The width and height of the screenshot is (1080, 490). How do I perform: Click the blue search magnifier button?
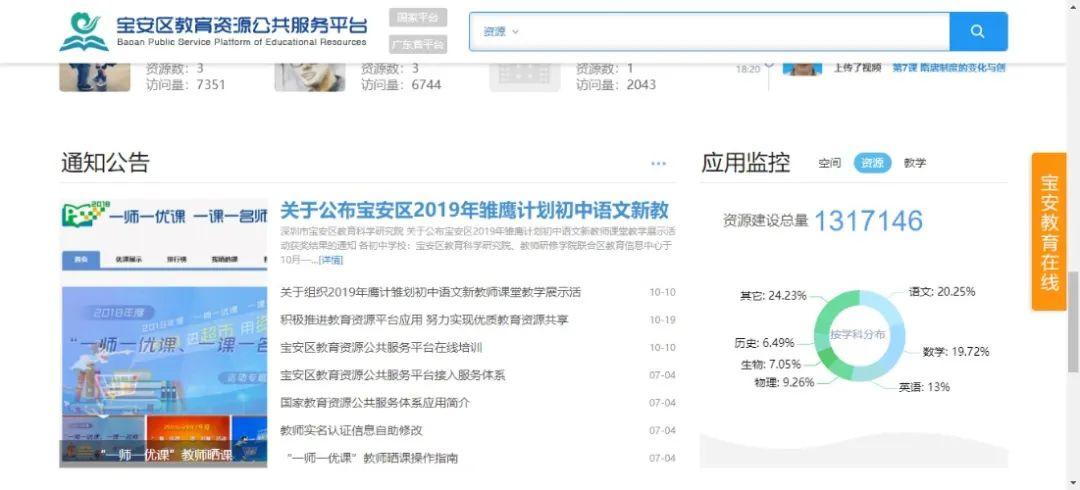coord(978,32)
